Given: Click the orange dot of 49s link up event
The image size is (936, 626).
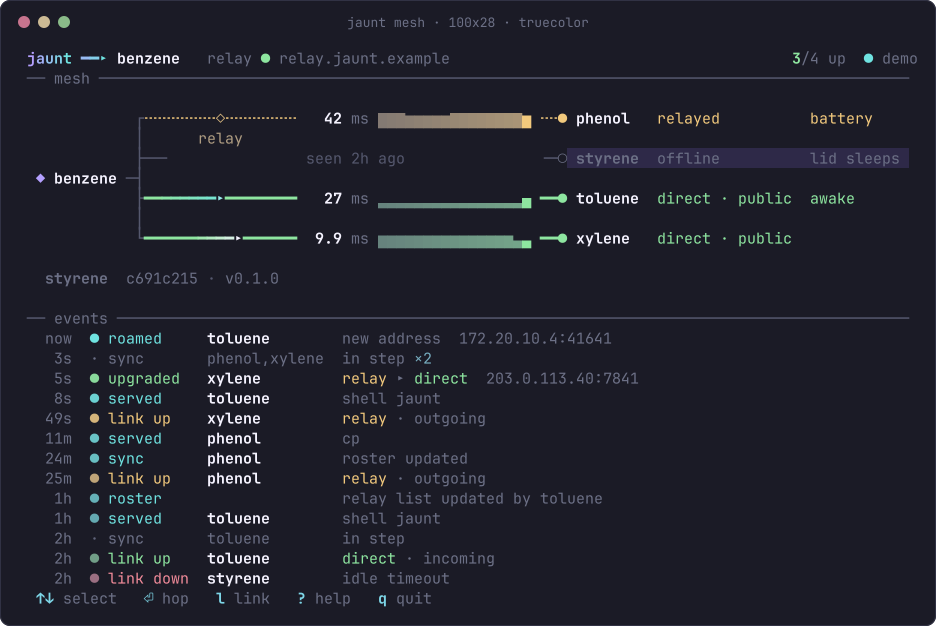Looking at the screenshot, I should pyautogui.click(x=94, y=418).
